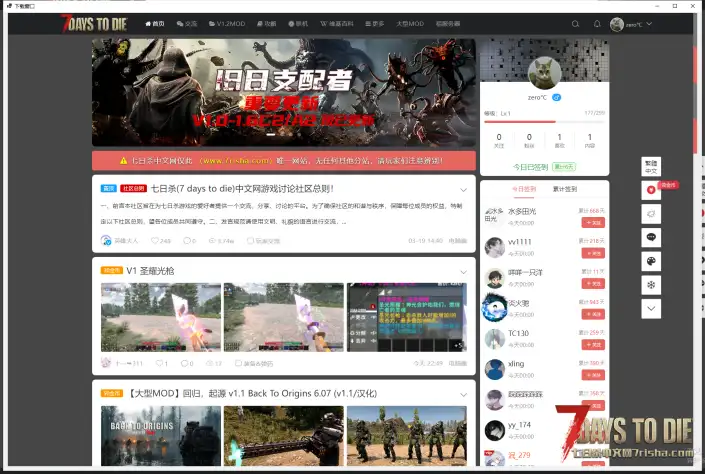Click the snowflake effect icon in side toolbar
The image size is (705, 474).
(652, 285)
